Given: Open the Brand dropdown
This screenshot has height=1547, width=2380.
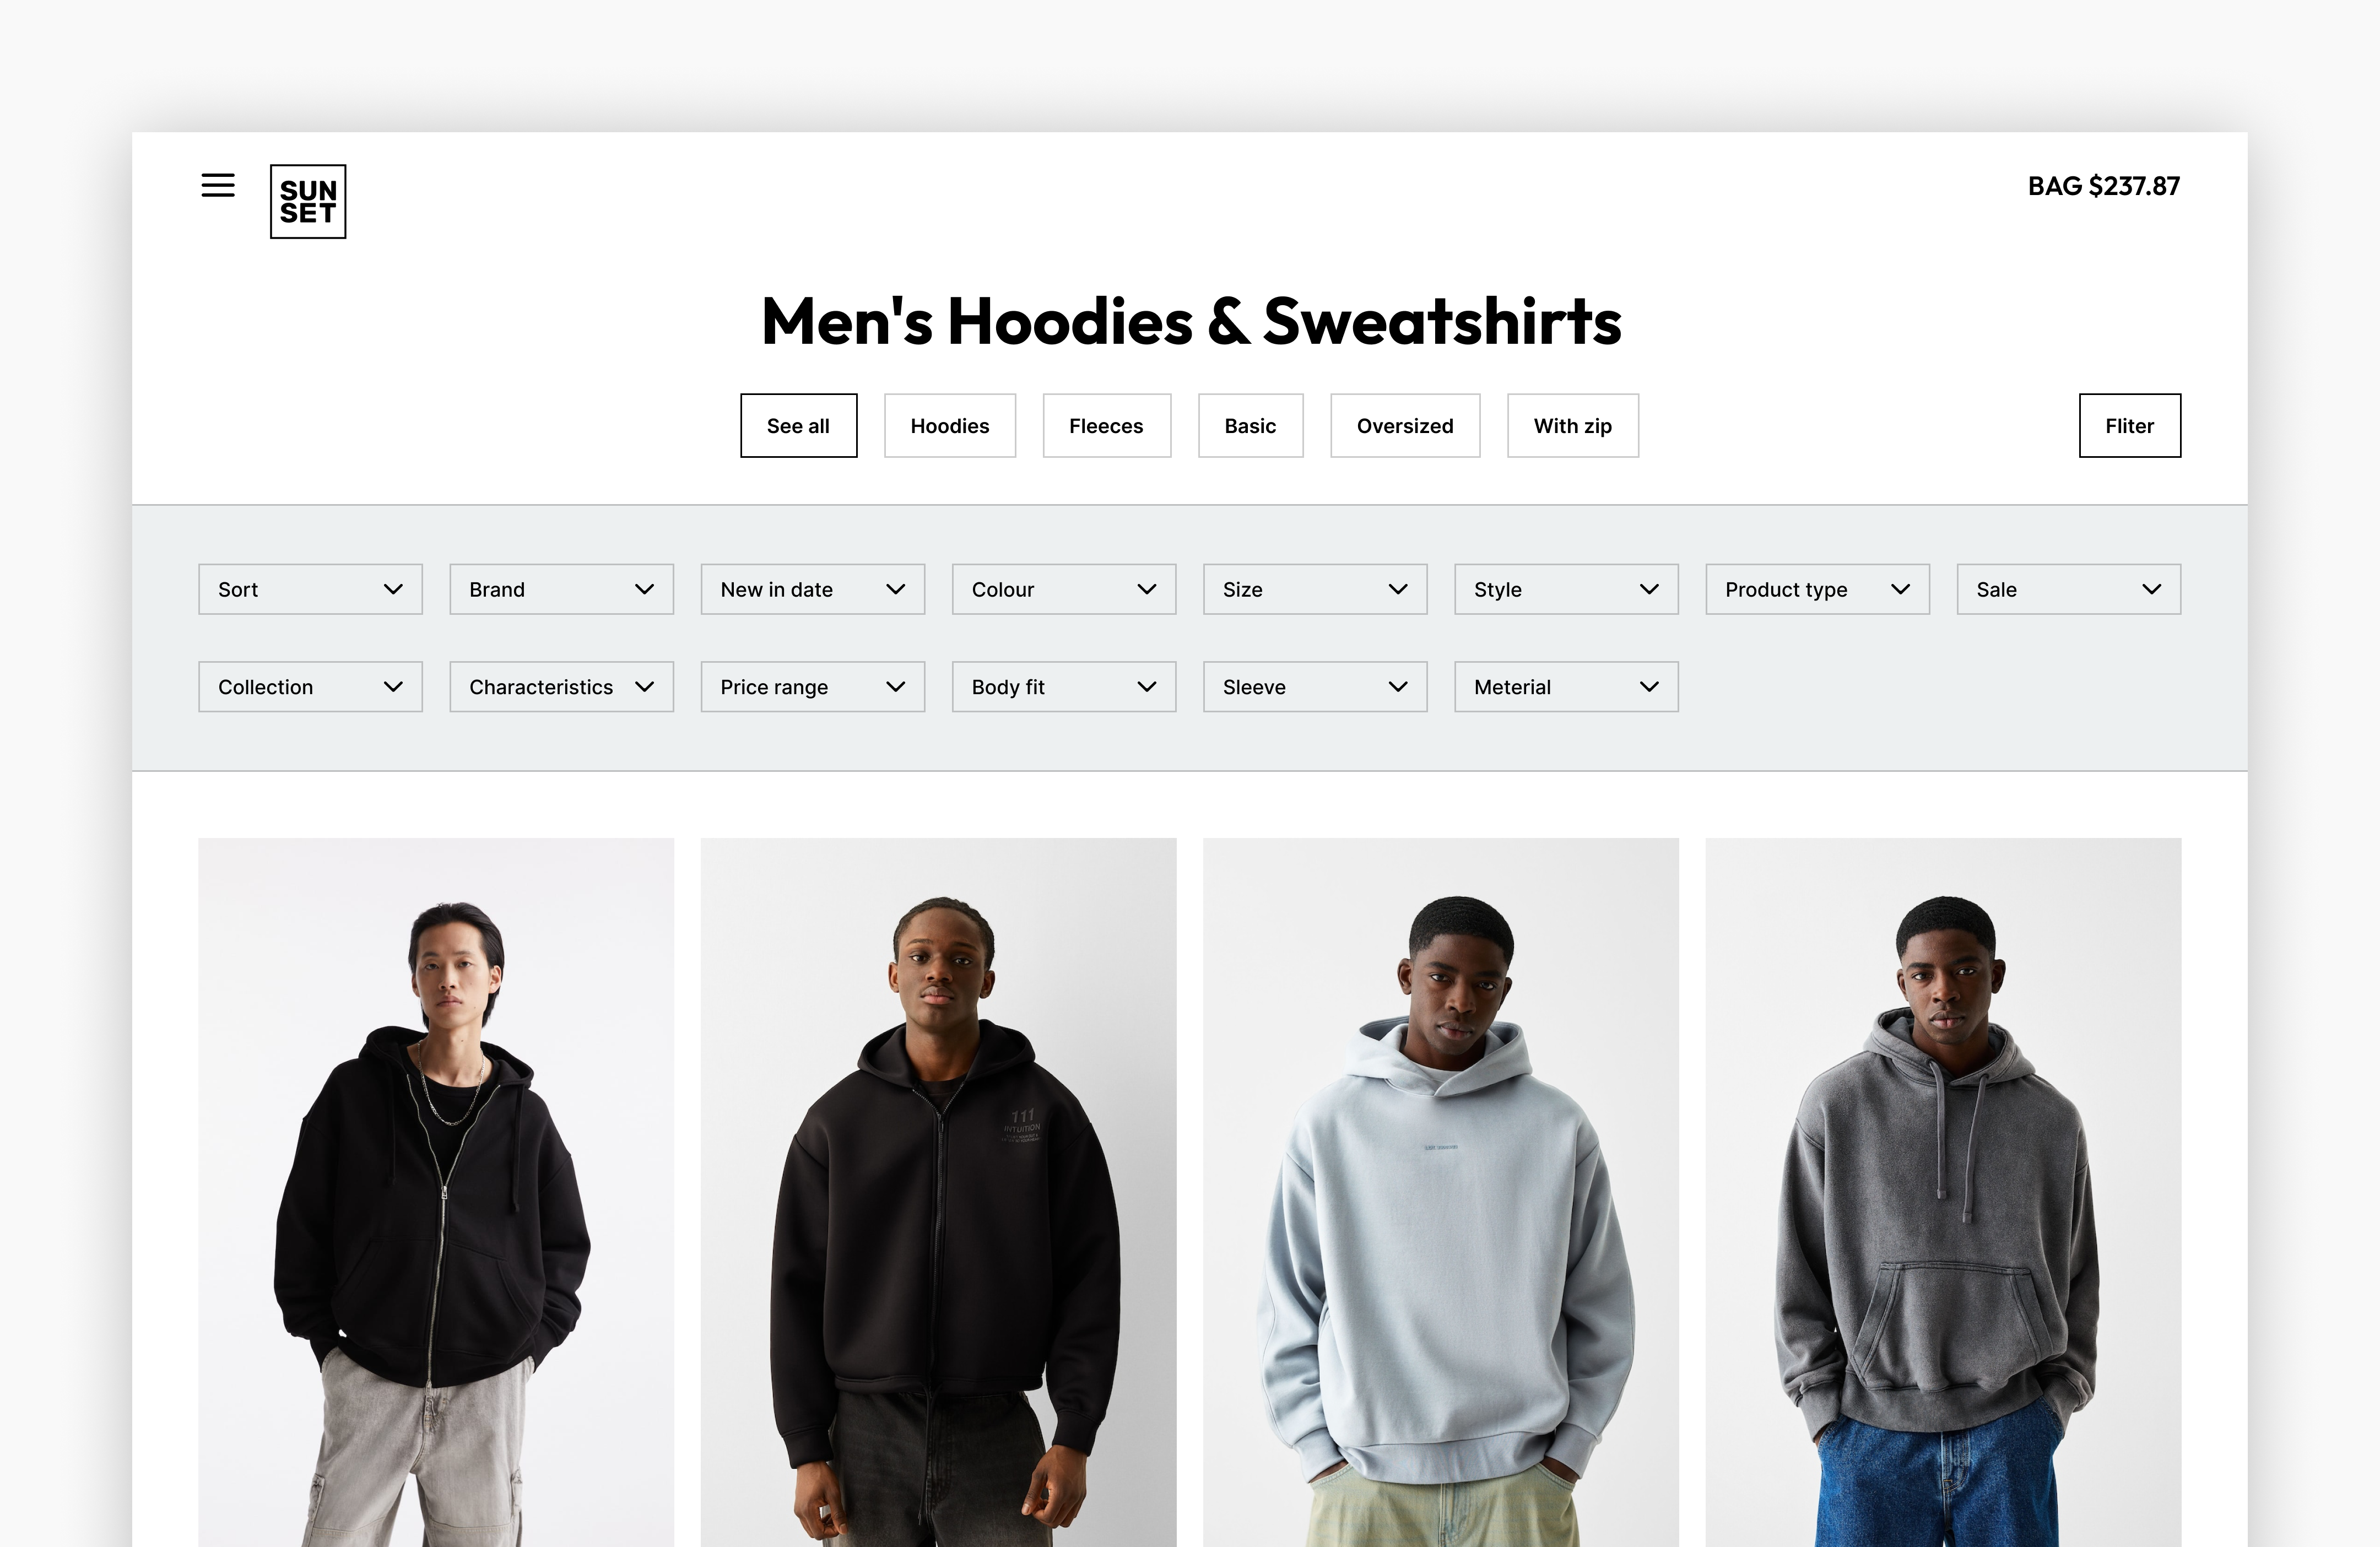Looking at the screenshot, I should [561, 589].
